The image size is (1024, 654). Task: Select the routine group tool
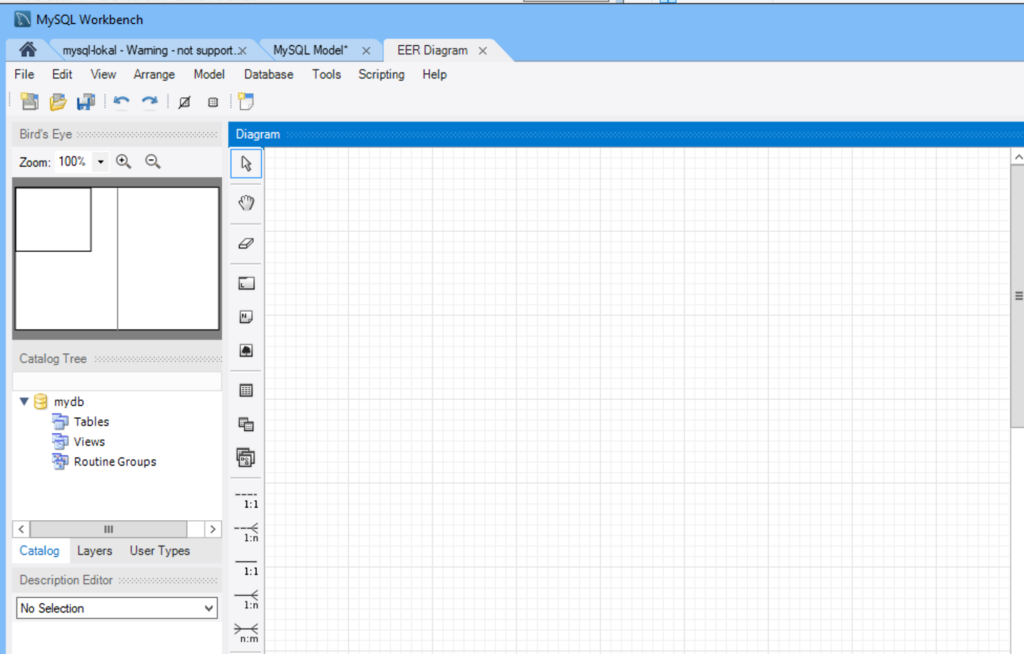point(246,458)
